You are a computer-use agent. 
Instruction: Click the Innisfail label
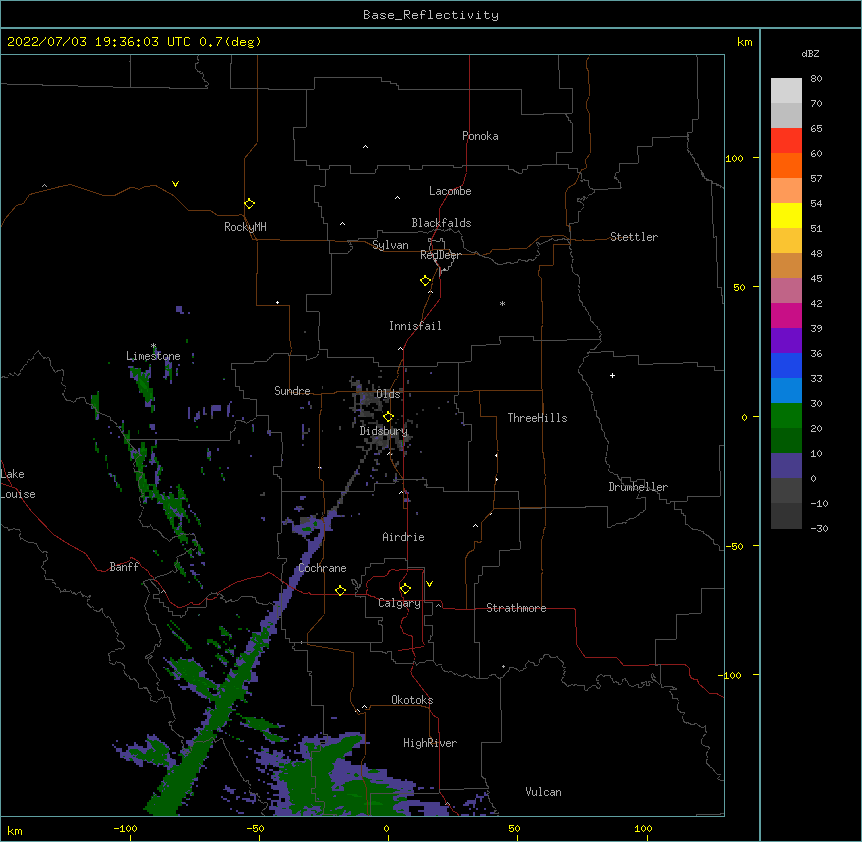415,326
